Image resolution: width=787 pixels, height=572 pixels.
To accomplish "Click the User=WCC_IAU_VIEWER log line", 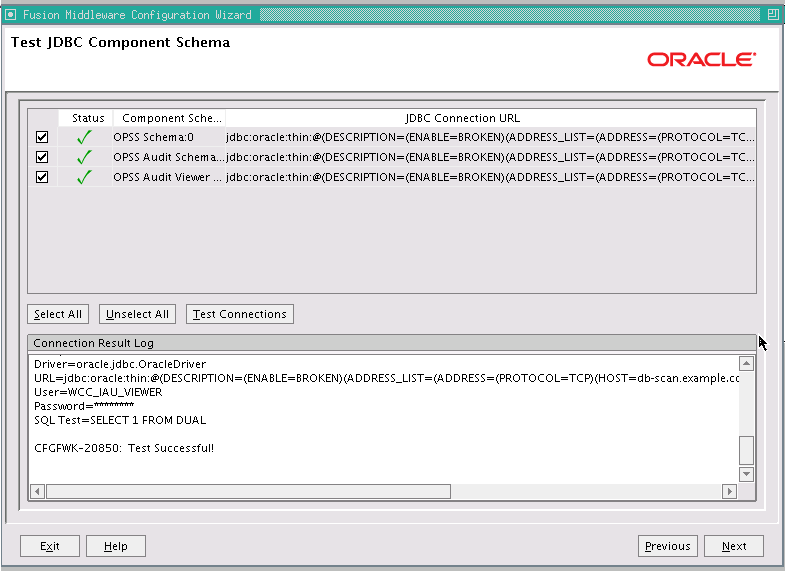I will [x=98, y=392].
